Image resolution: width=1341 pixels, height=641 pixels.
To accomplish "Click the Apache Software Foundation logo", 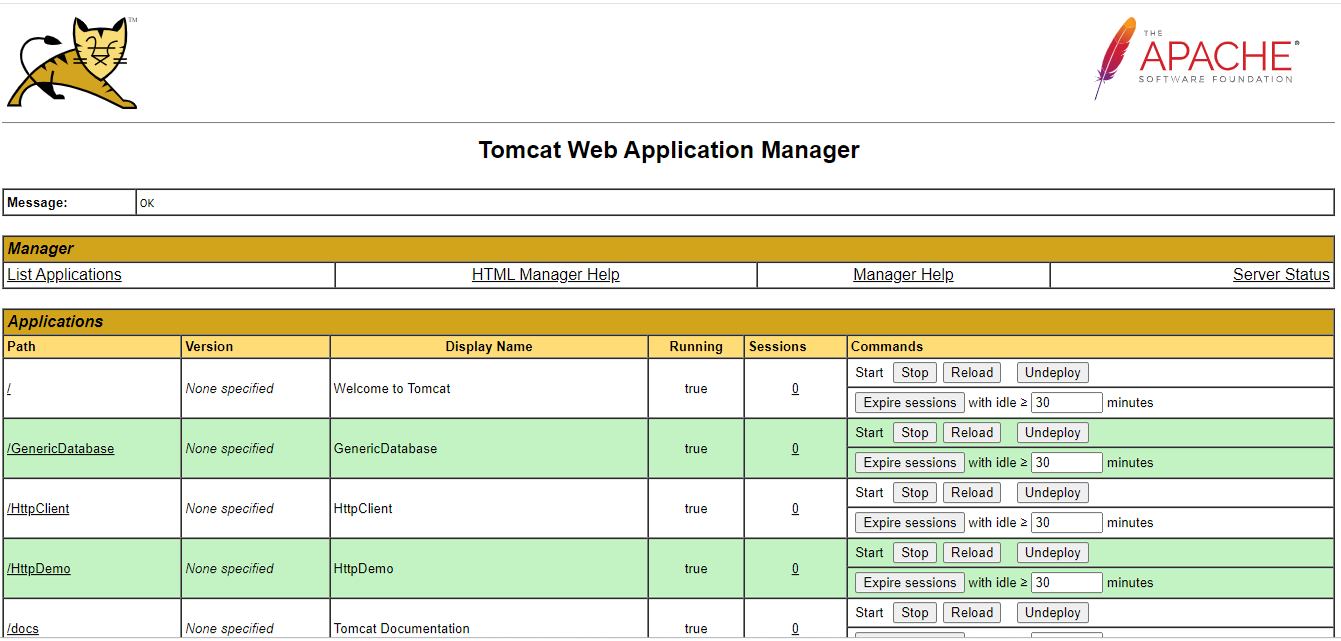I will pyautogui.click(x=1197, y=58).
